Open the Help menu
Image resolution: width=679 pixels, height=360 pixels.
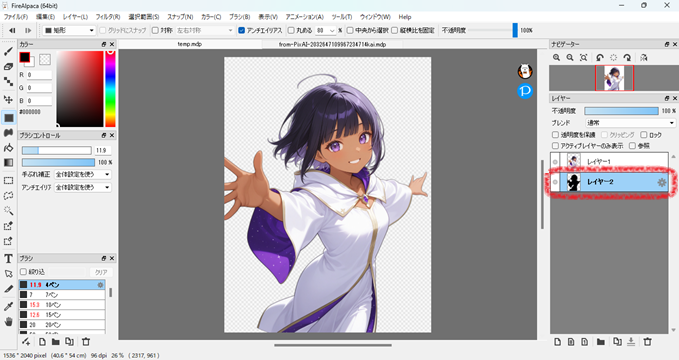coord(405,17)
